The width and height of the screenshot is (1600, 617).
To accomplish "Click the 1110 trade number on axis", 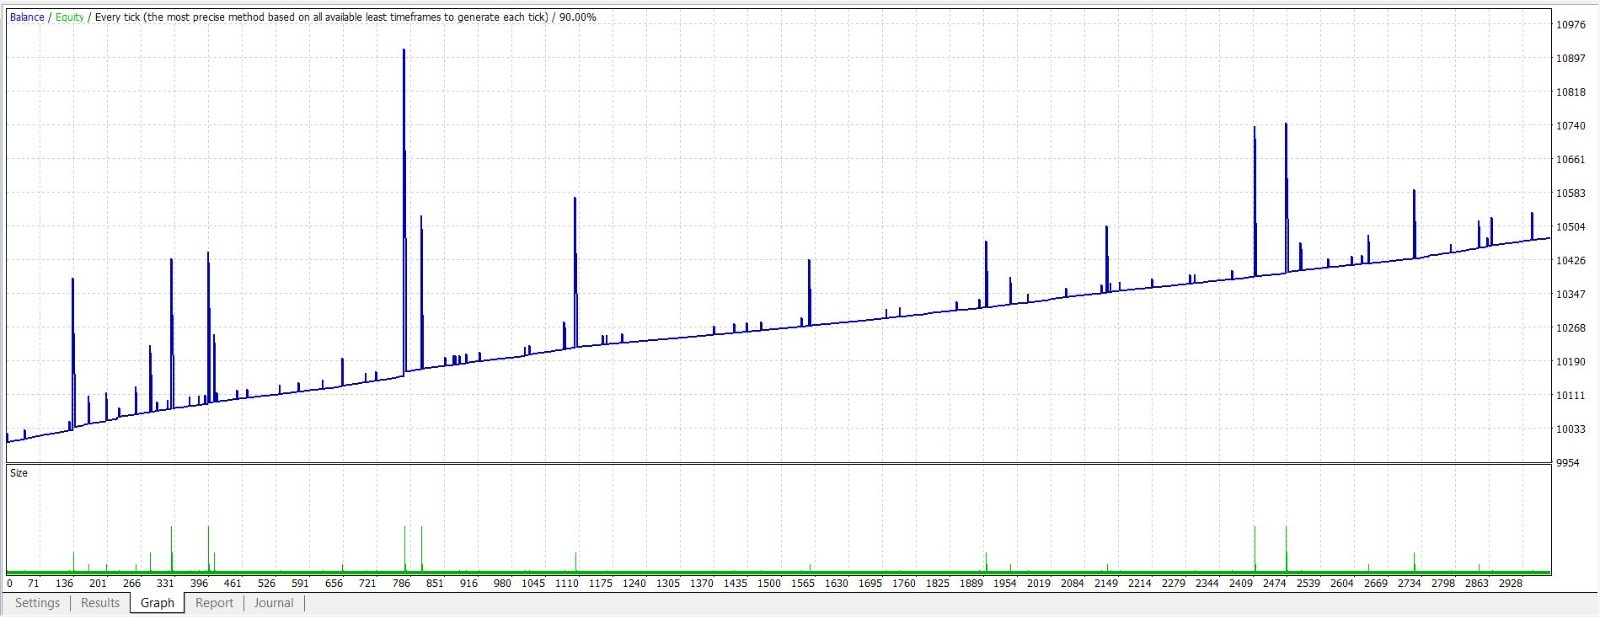I will pos(566,583).
